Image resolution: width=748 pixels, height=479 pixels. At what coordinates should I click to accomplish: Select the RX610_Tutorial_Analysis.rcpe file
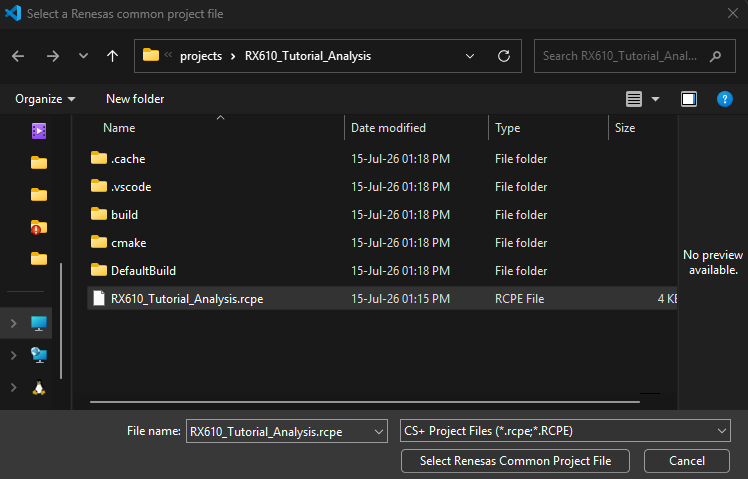pos(382,299)
